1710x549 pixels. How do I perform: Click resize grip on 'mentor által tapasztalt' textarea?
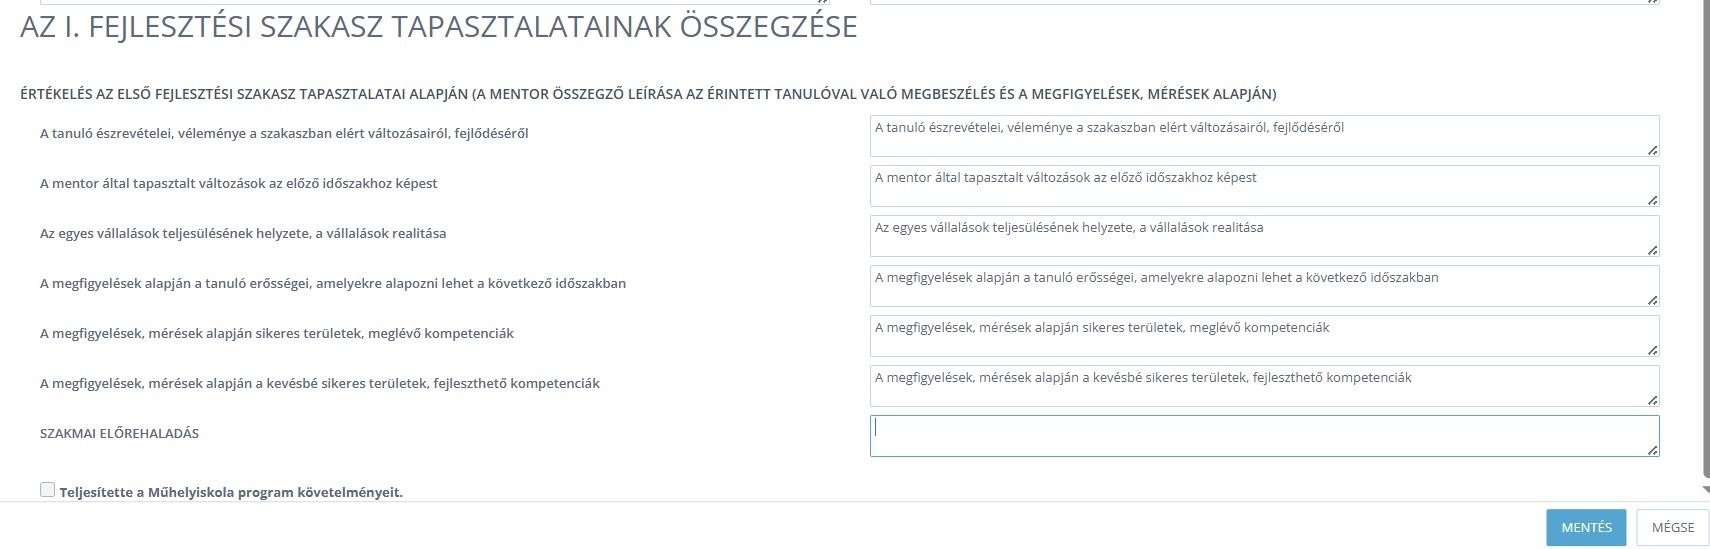[1652, 200]
